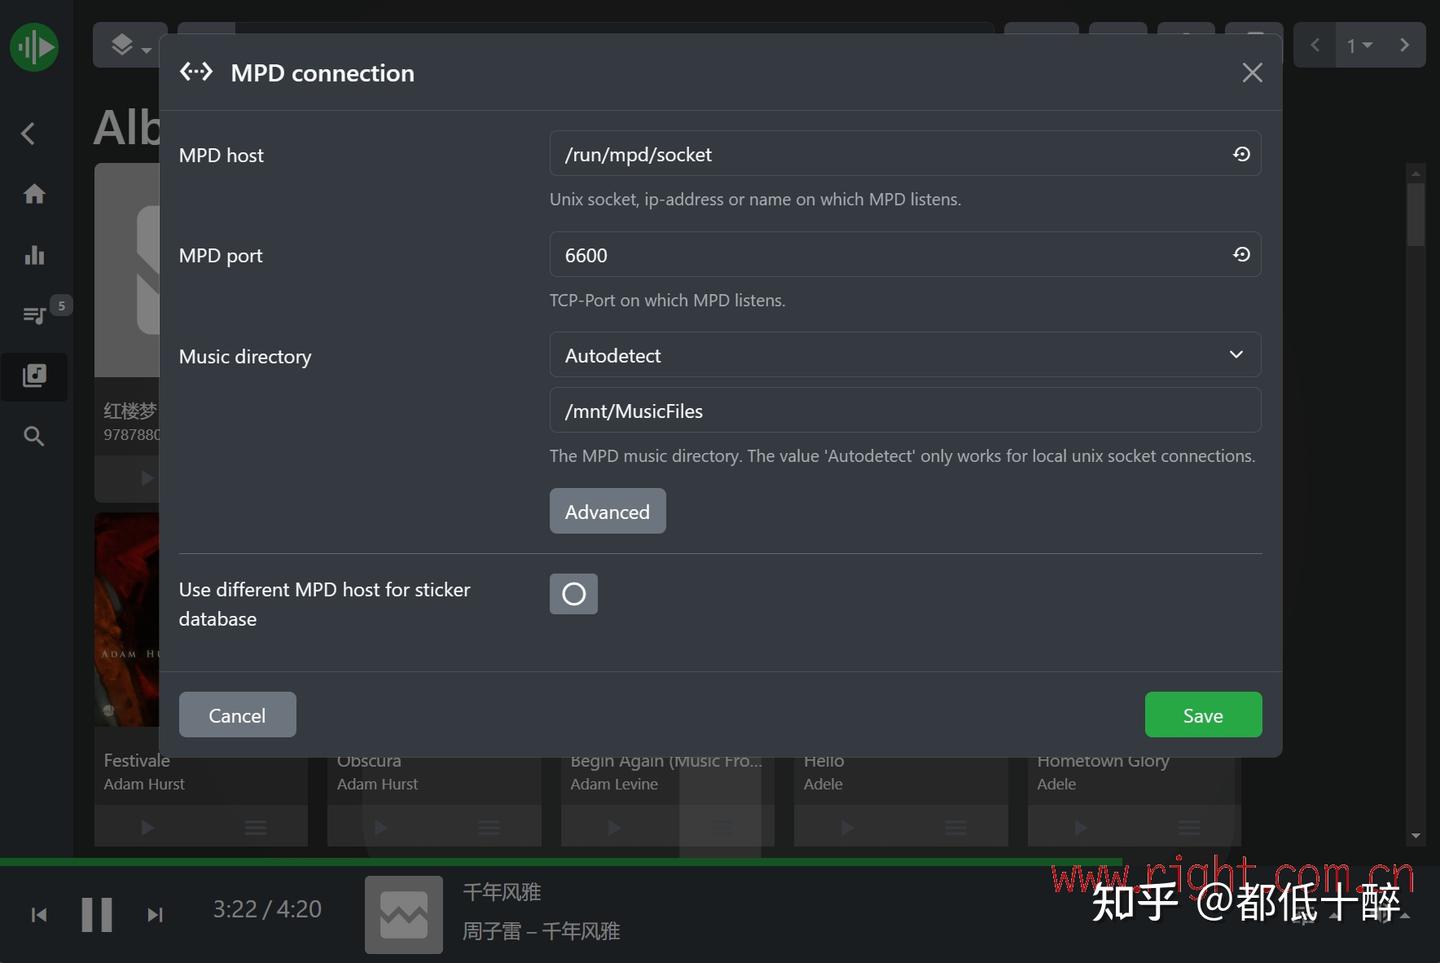This screenshot has width=1440, height=963.
Task: Open the Hometown Glory album menu
Action: tap(1189, 827)
